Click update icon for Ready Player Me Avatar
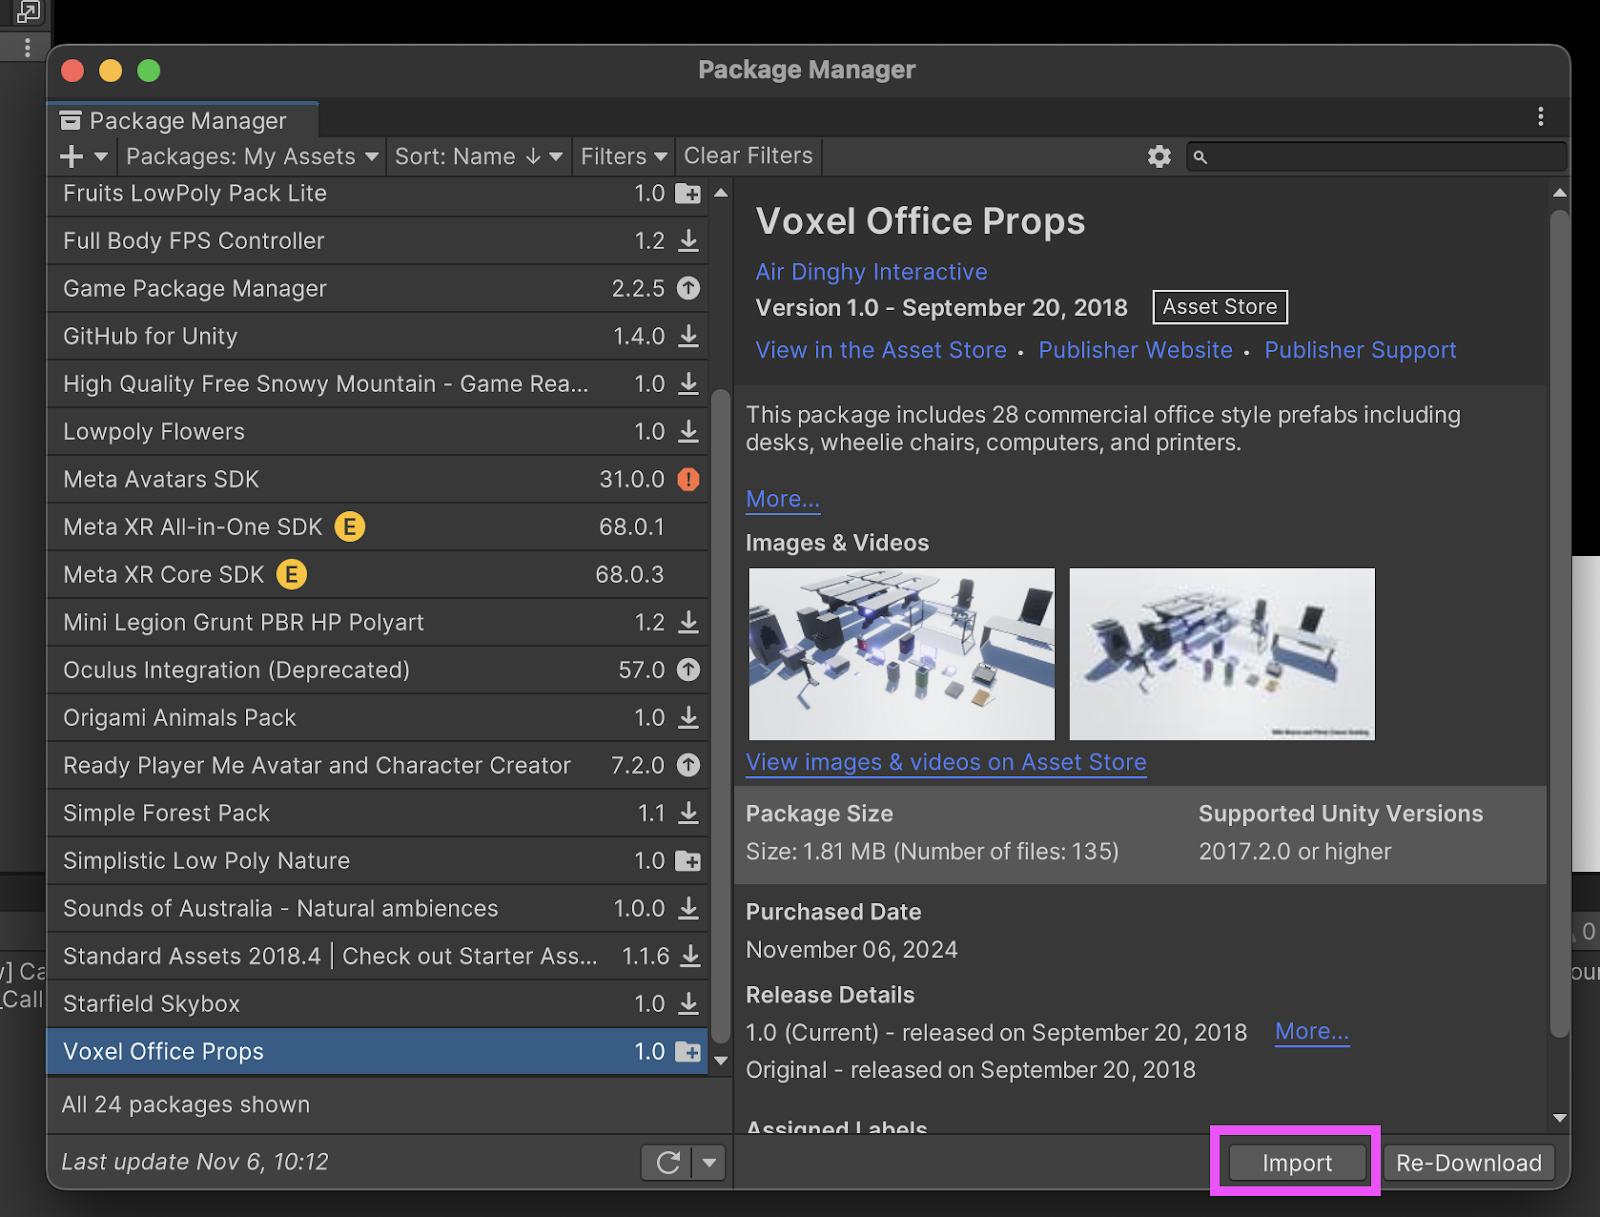The height and width of the screenshot is (1217, 1600). (688, 765)
